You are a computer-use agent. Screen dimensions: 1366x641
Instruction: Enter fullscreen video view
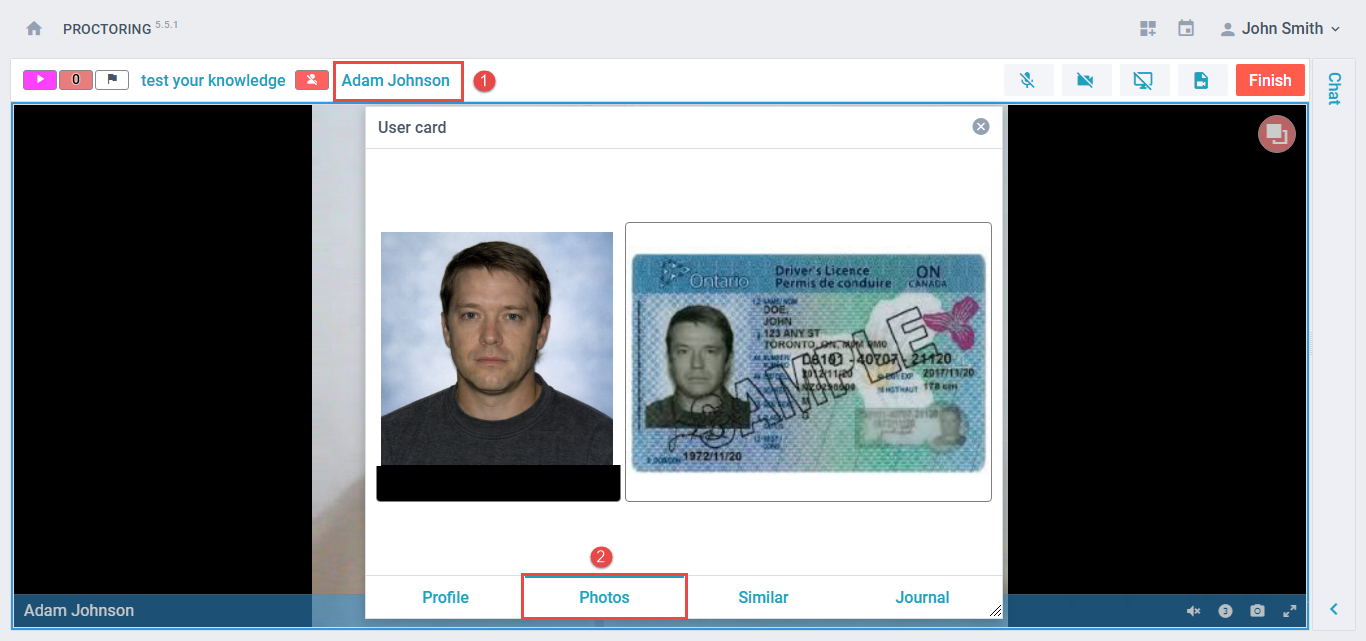pyautogui.click(x=1290, y=611)
